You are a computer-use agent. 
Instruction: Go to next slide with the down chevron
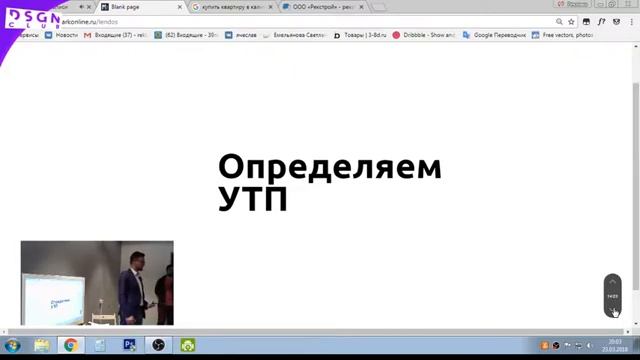tap(613, 310)
